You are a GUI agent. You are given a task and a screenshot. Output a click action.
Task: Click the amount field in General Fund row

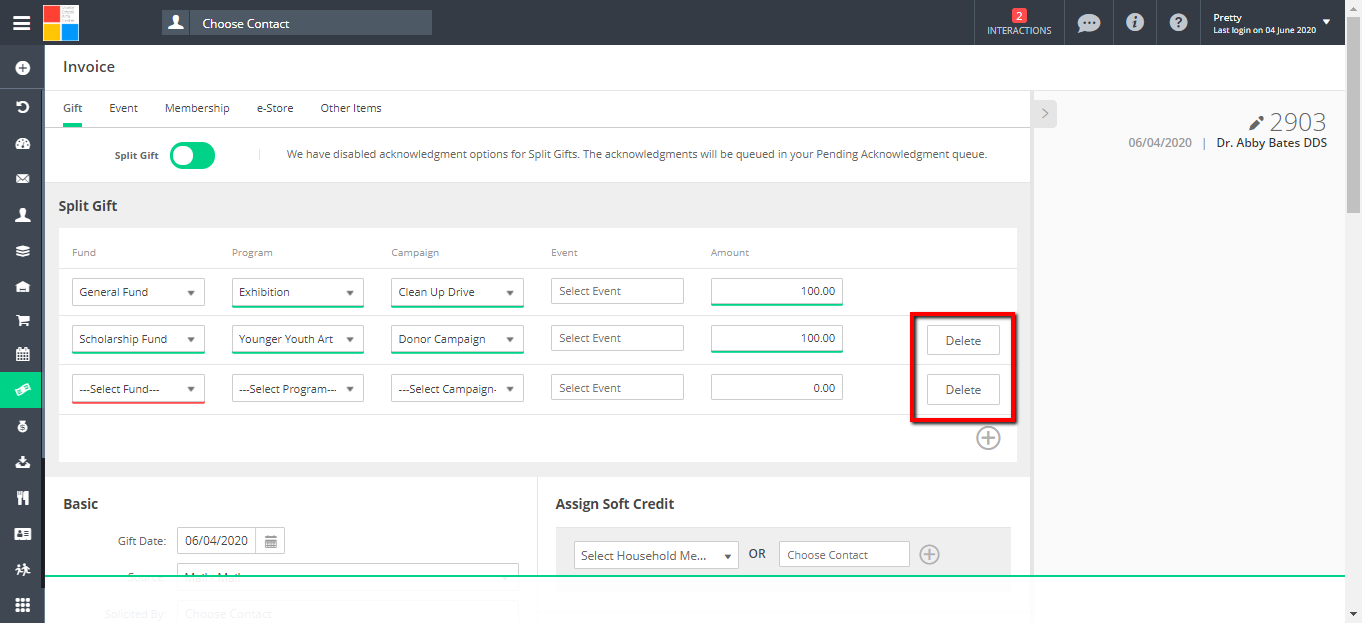(777, 291)
